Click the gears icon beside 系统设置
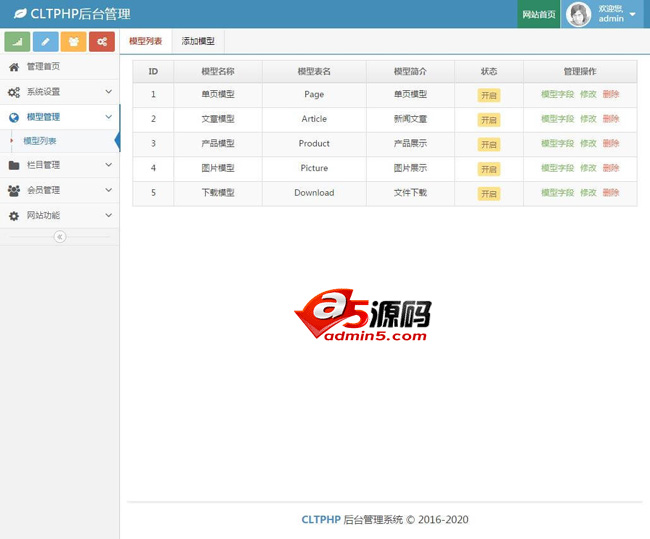 tap(14, 92)
